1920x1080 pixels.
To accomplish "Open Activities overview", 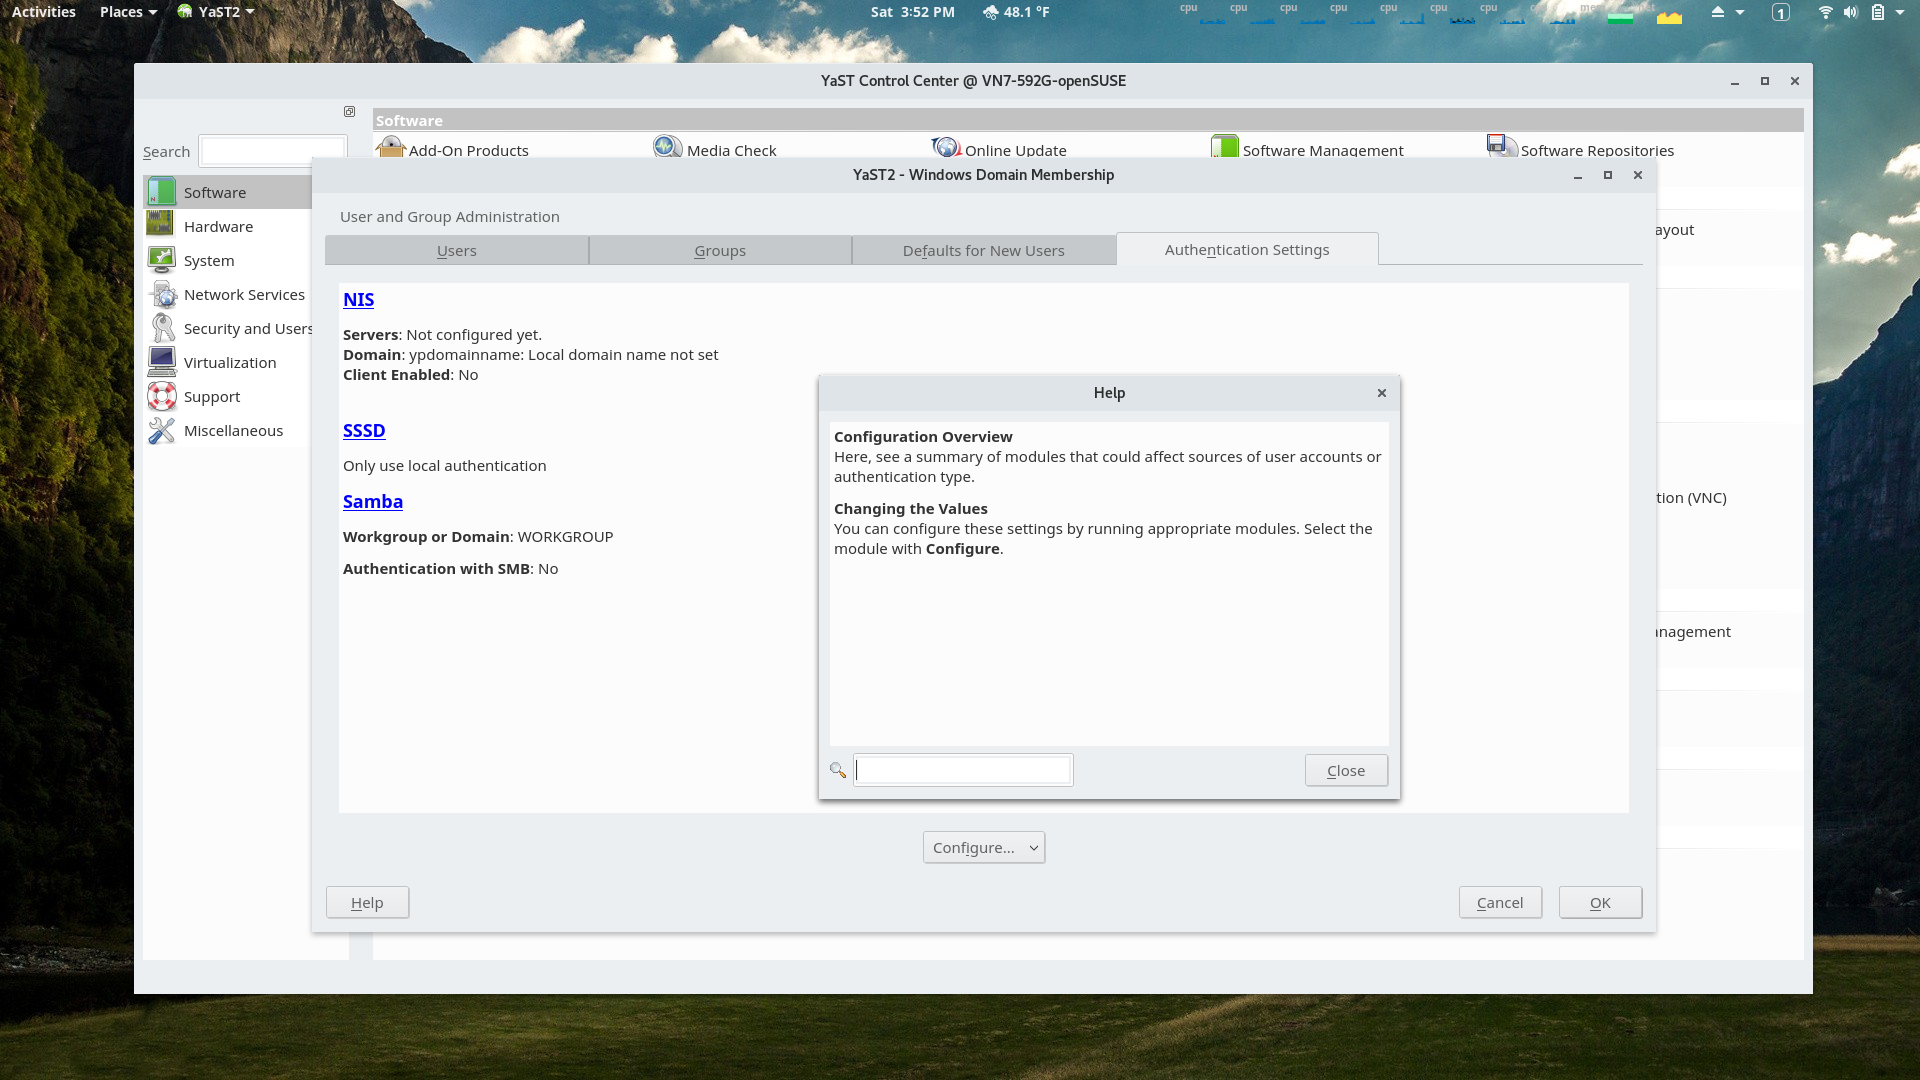I will click(x=44, y=12).
